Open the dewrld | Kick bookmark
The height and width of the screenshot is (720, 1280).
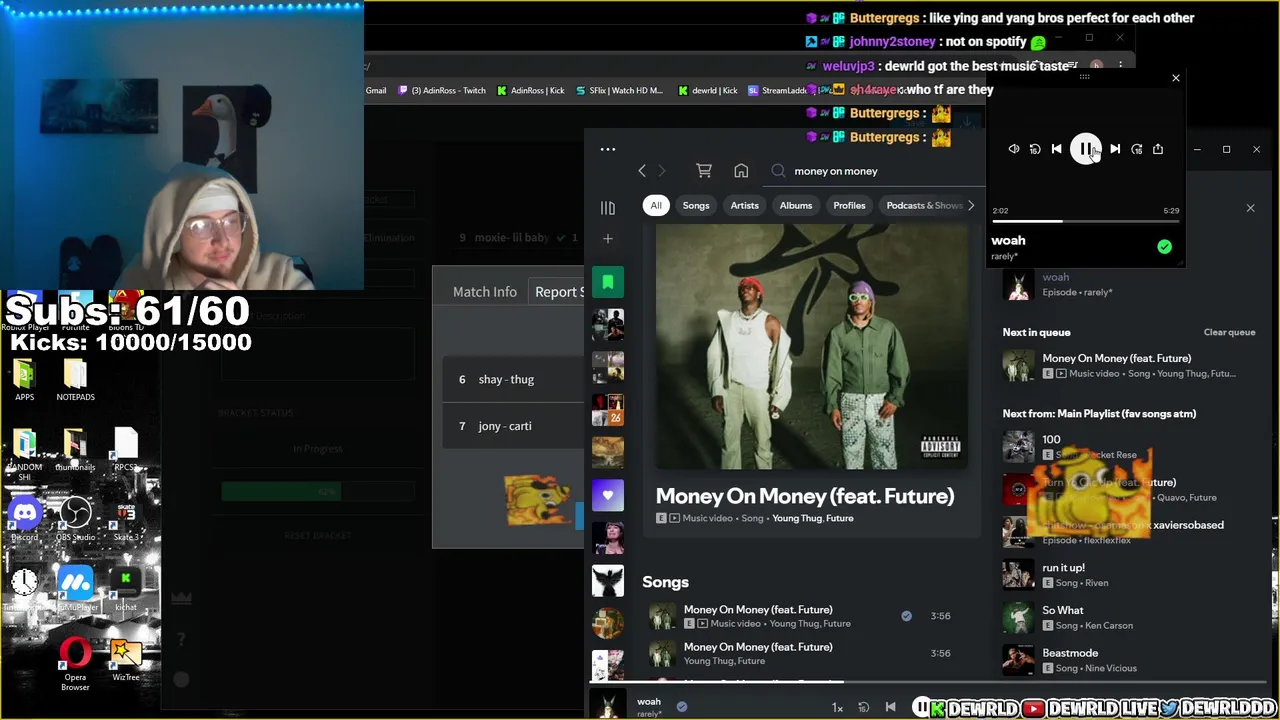(708, 90)
